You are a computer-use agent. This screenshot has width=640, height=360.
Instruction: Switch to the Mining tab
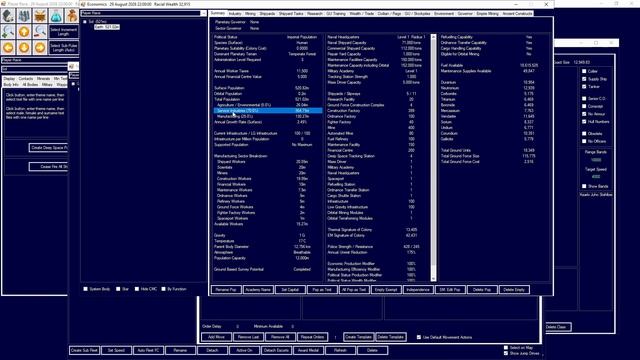click(x=250, y=13)
